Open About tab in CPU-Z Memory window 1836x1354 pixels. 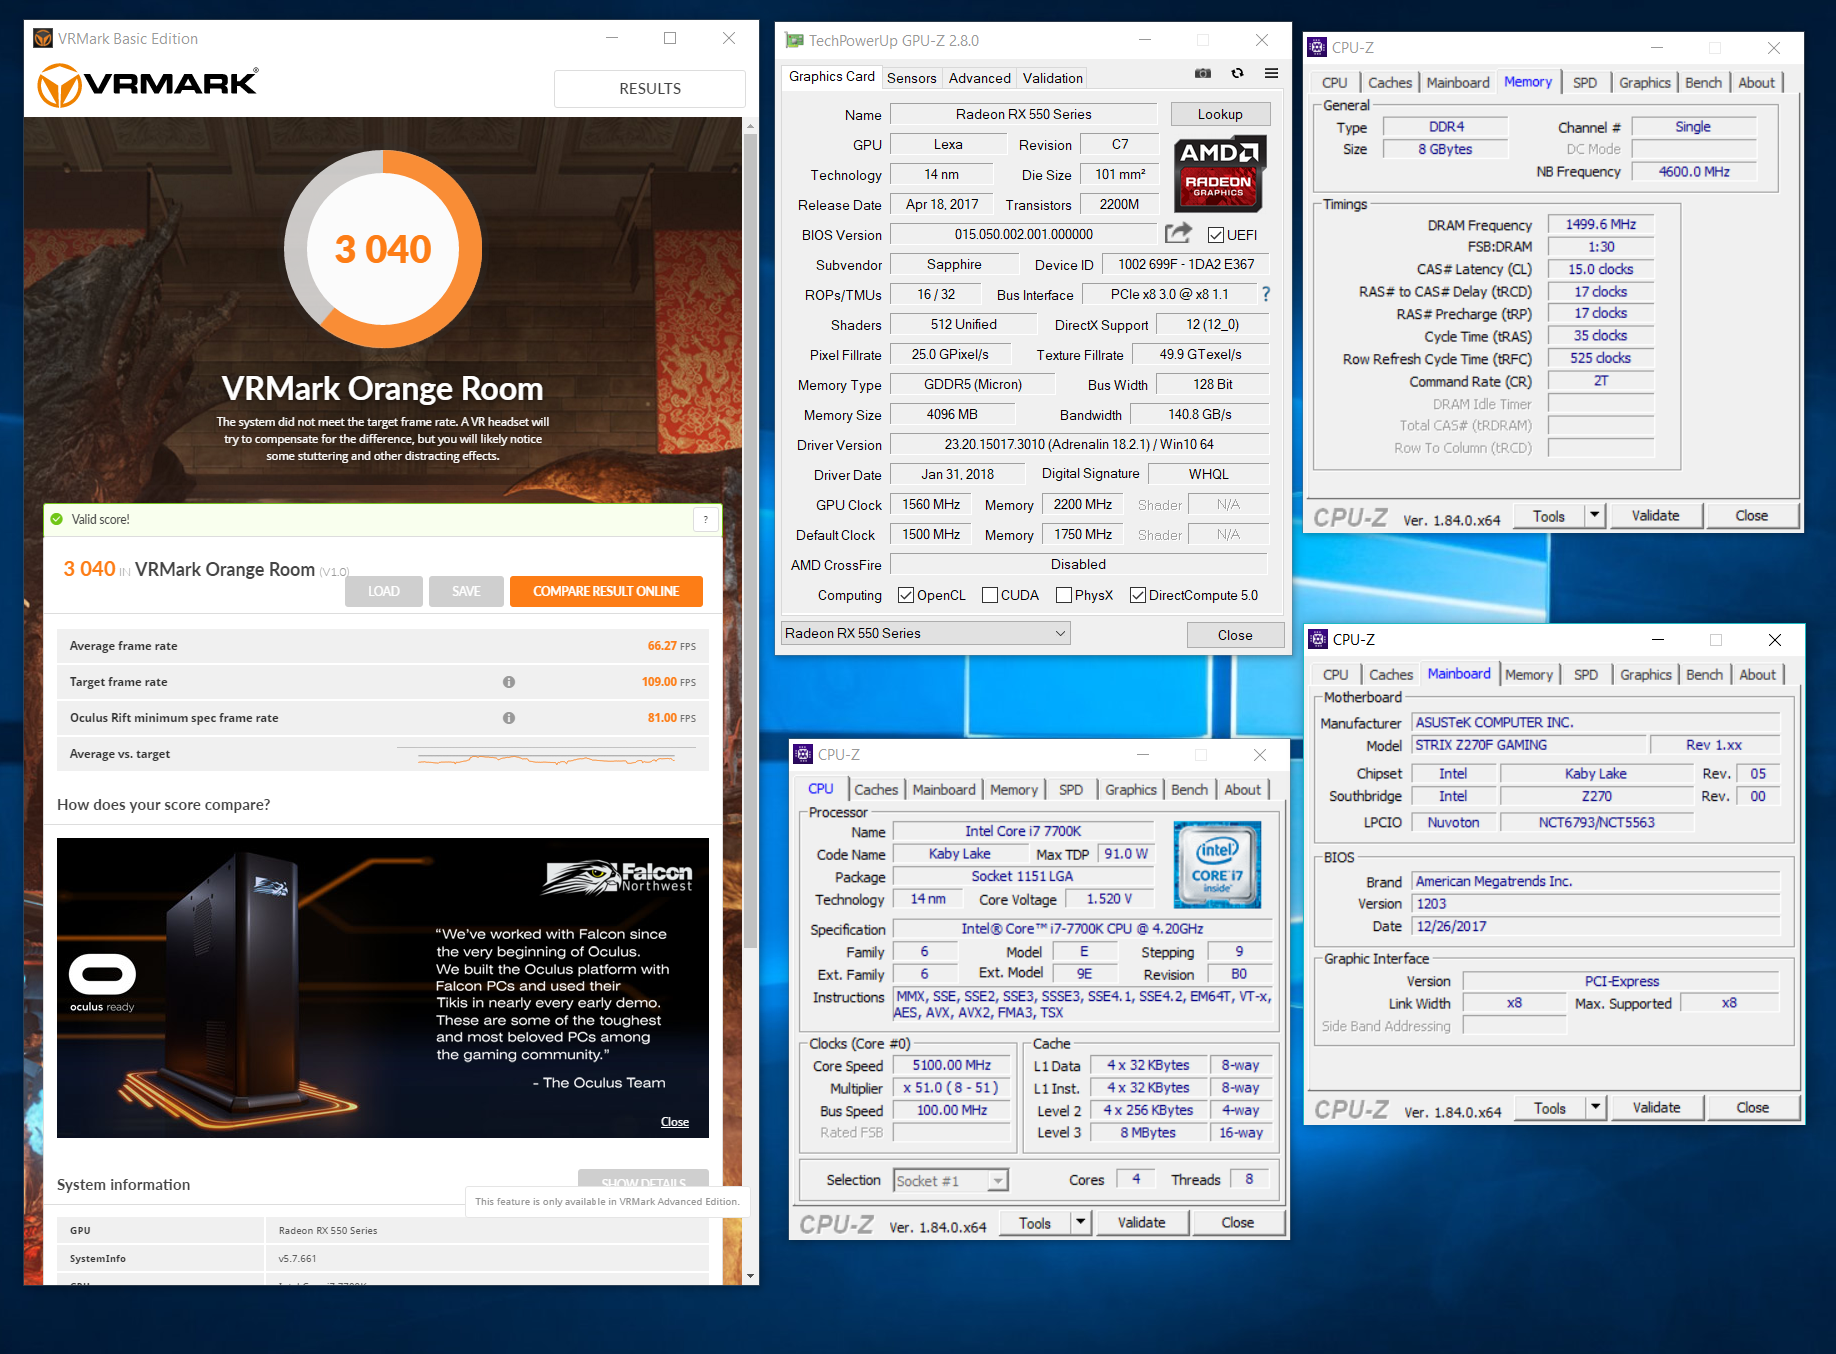1756,83
